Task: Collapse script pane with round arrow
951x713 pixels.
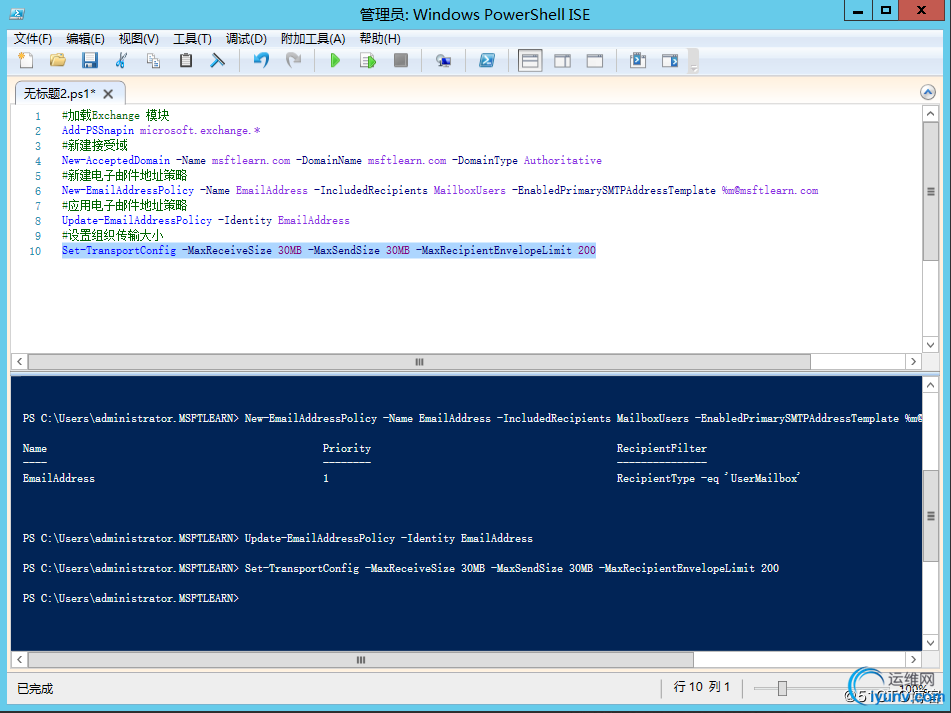Action: click(927, 92)
